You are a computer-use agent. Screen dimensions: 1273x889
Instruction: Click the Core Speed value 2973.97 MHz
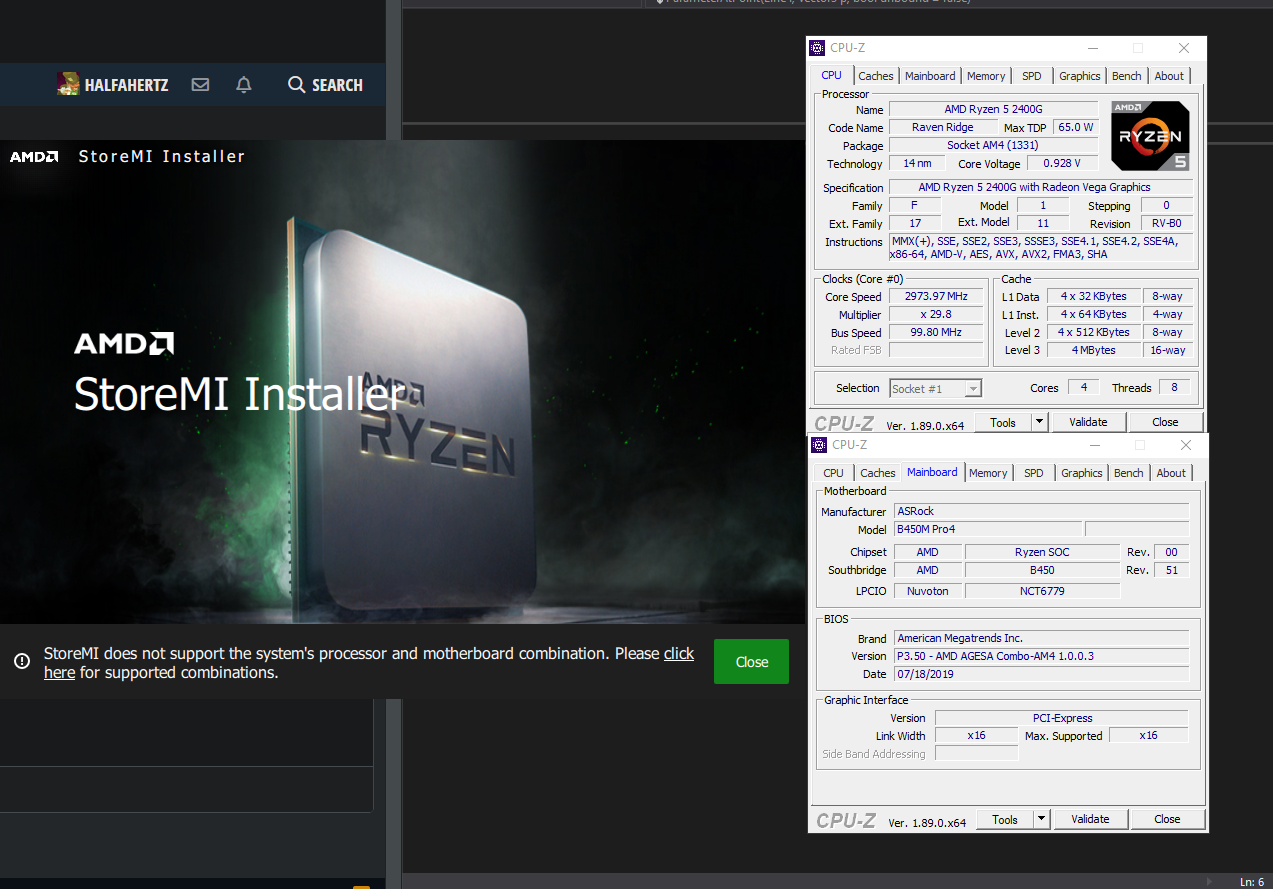[x=936, y=297]
